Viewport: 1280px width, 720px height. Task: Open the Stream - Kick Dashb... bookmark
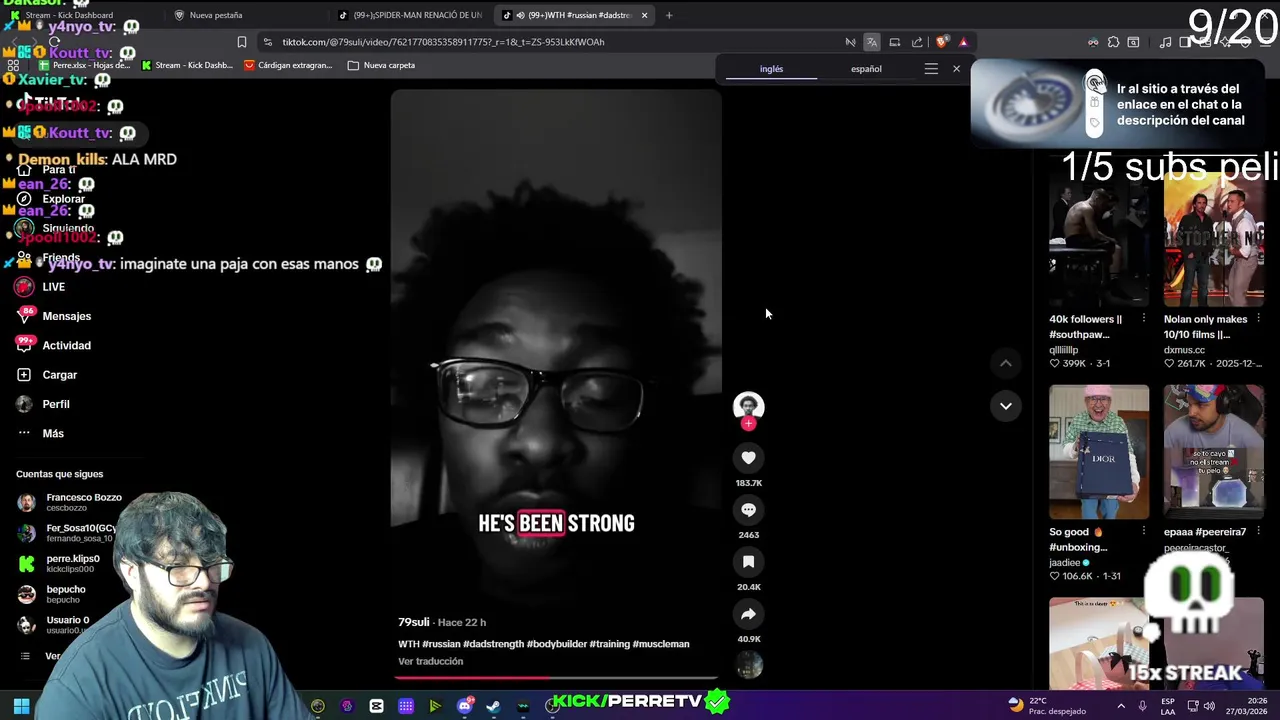click(188, 65)
